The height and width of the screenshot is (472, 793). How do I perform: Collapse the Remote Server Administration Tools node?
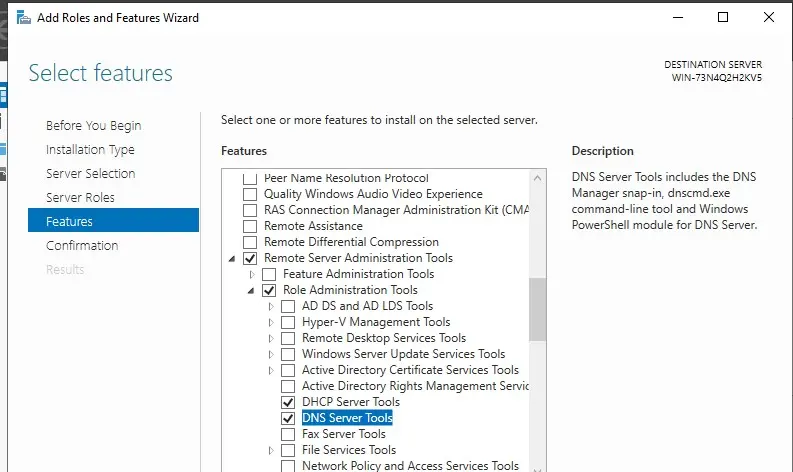(x=233, y=259)
